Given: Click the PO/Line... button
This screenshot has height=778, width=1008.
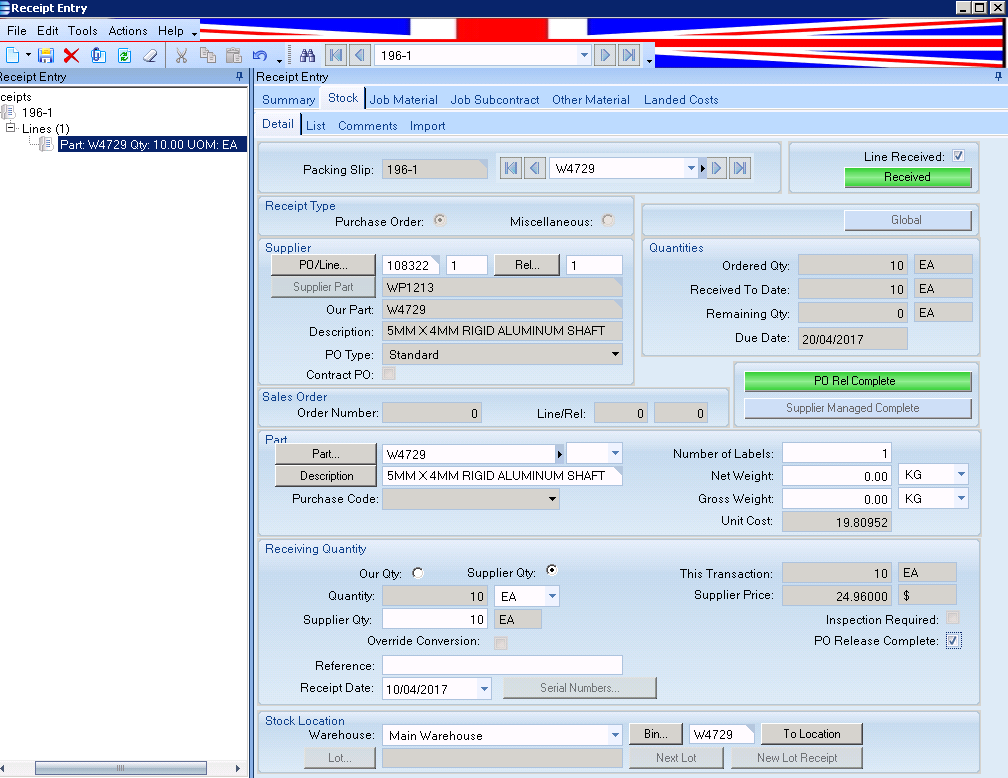Looking at the screenshot, I should 323,265.
